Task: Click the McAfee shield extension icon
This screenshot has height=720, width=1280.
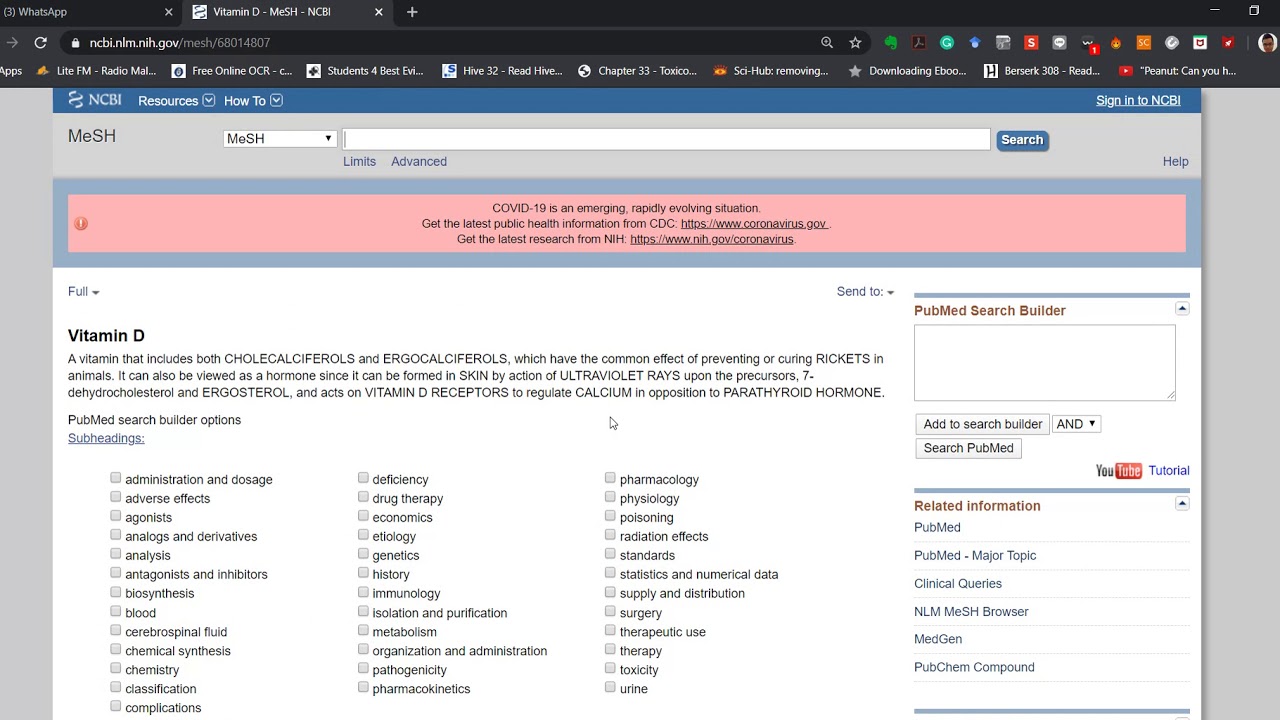Action: pos(1200,43)
